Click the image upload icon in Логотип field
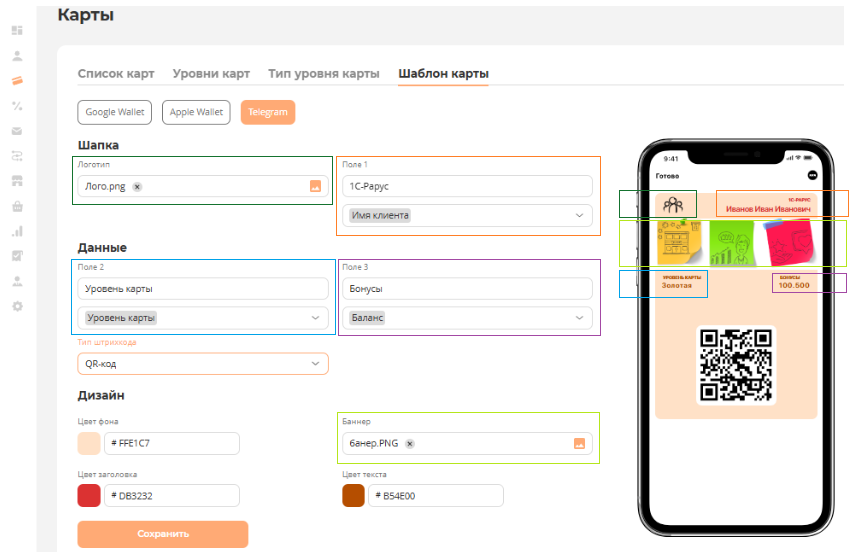The width and height of the screenshot is (858, 552). click(315, 186)
